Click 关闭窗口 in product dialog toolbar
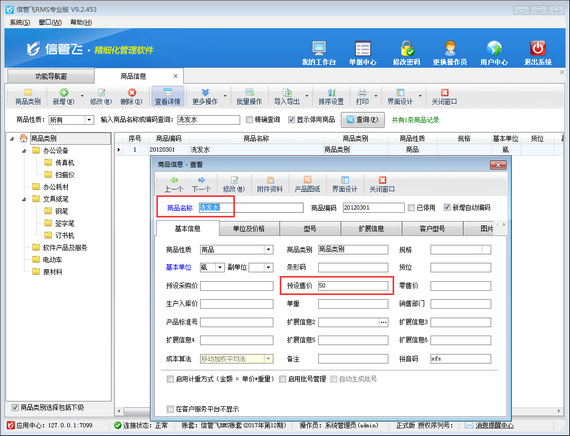The height and width of the screenshot is (436, 570). tap(382, 184)
